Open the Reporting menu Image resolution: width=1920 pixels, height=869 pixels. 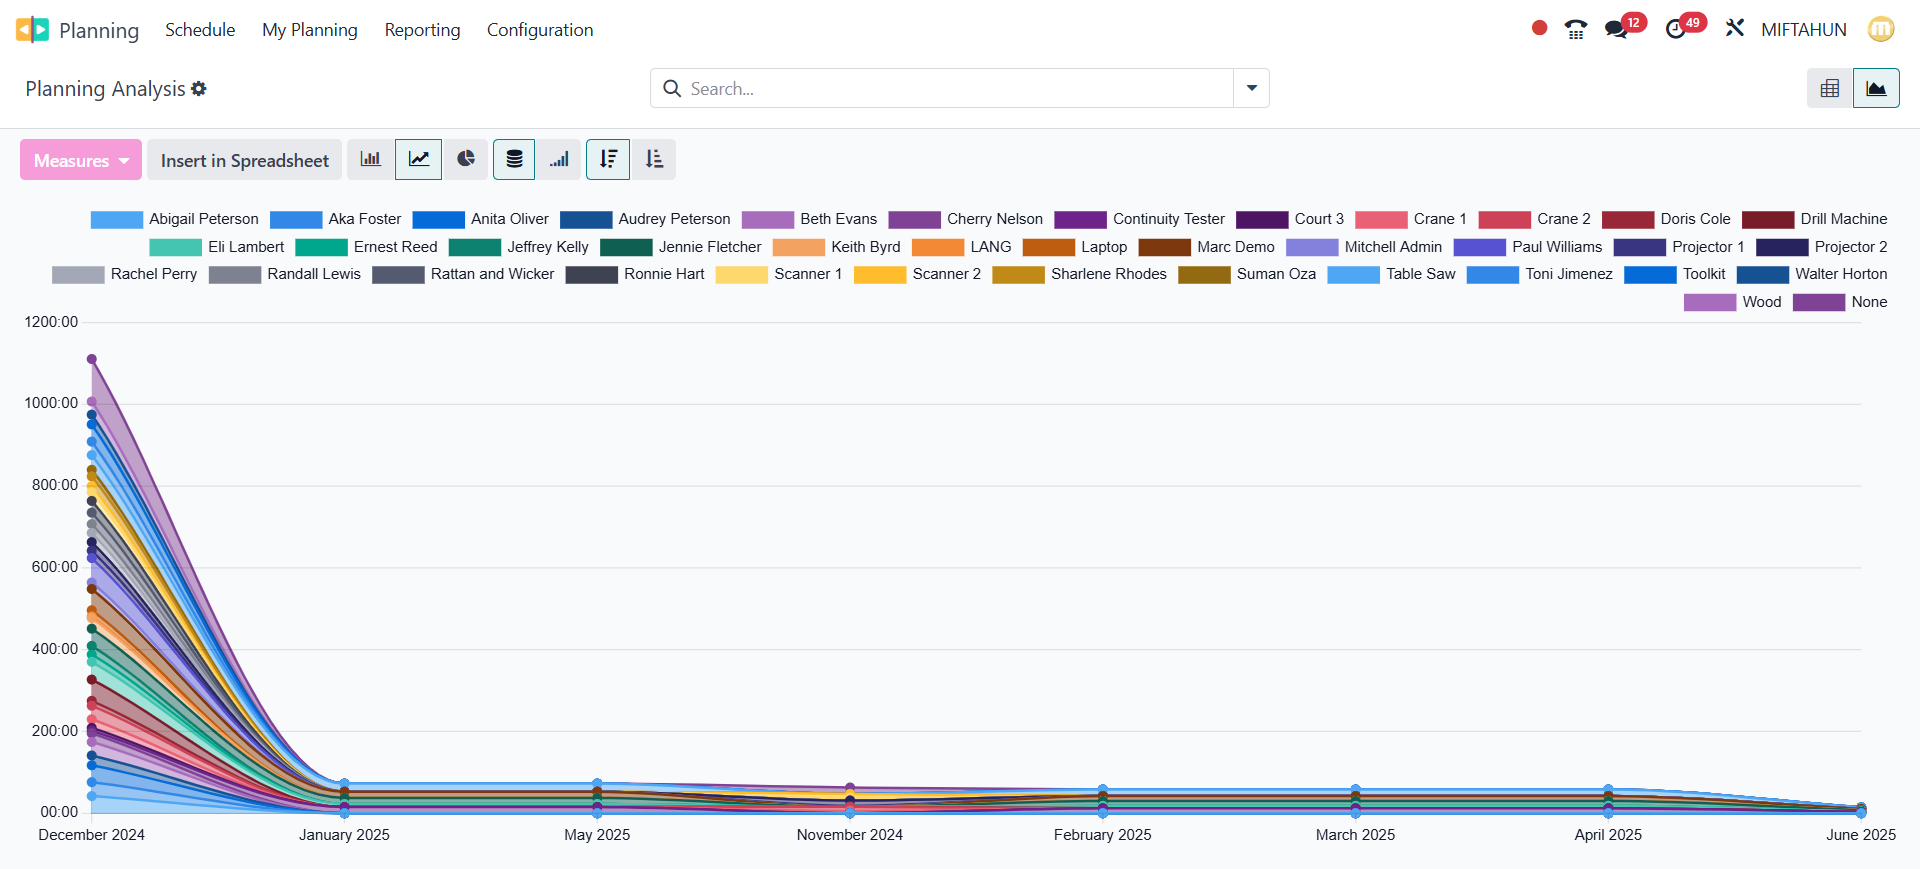422,30
